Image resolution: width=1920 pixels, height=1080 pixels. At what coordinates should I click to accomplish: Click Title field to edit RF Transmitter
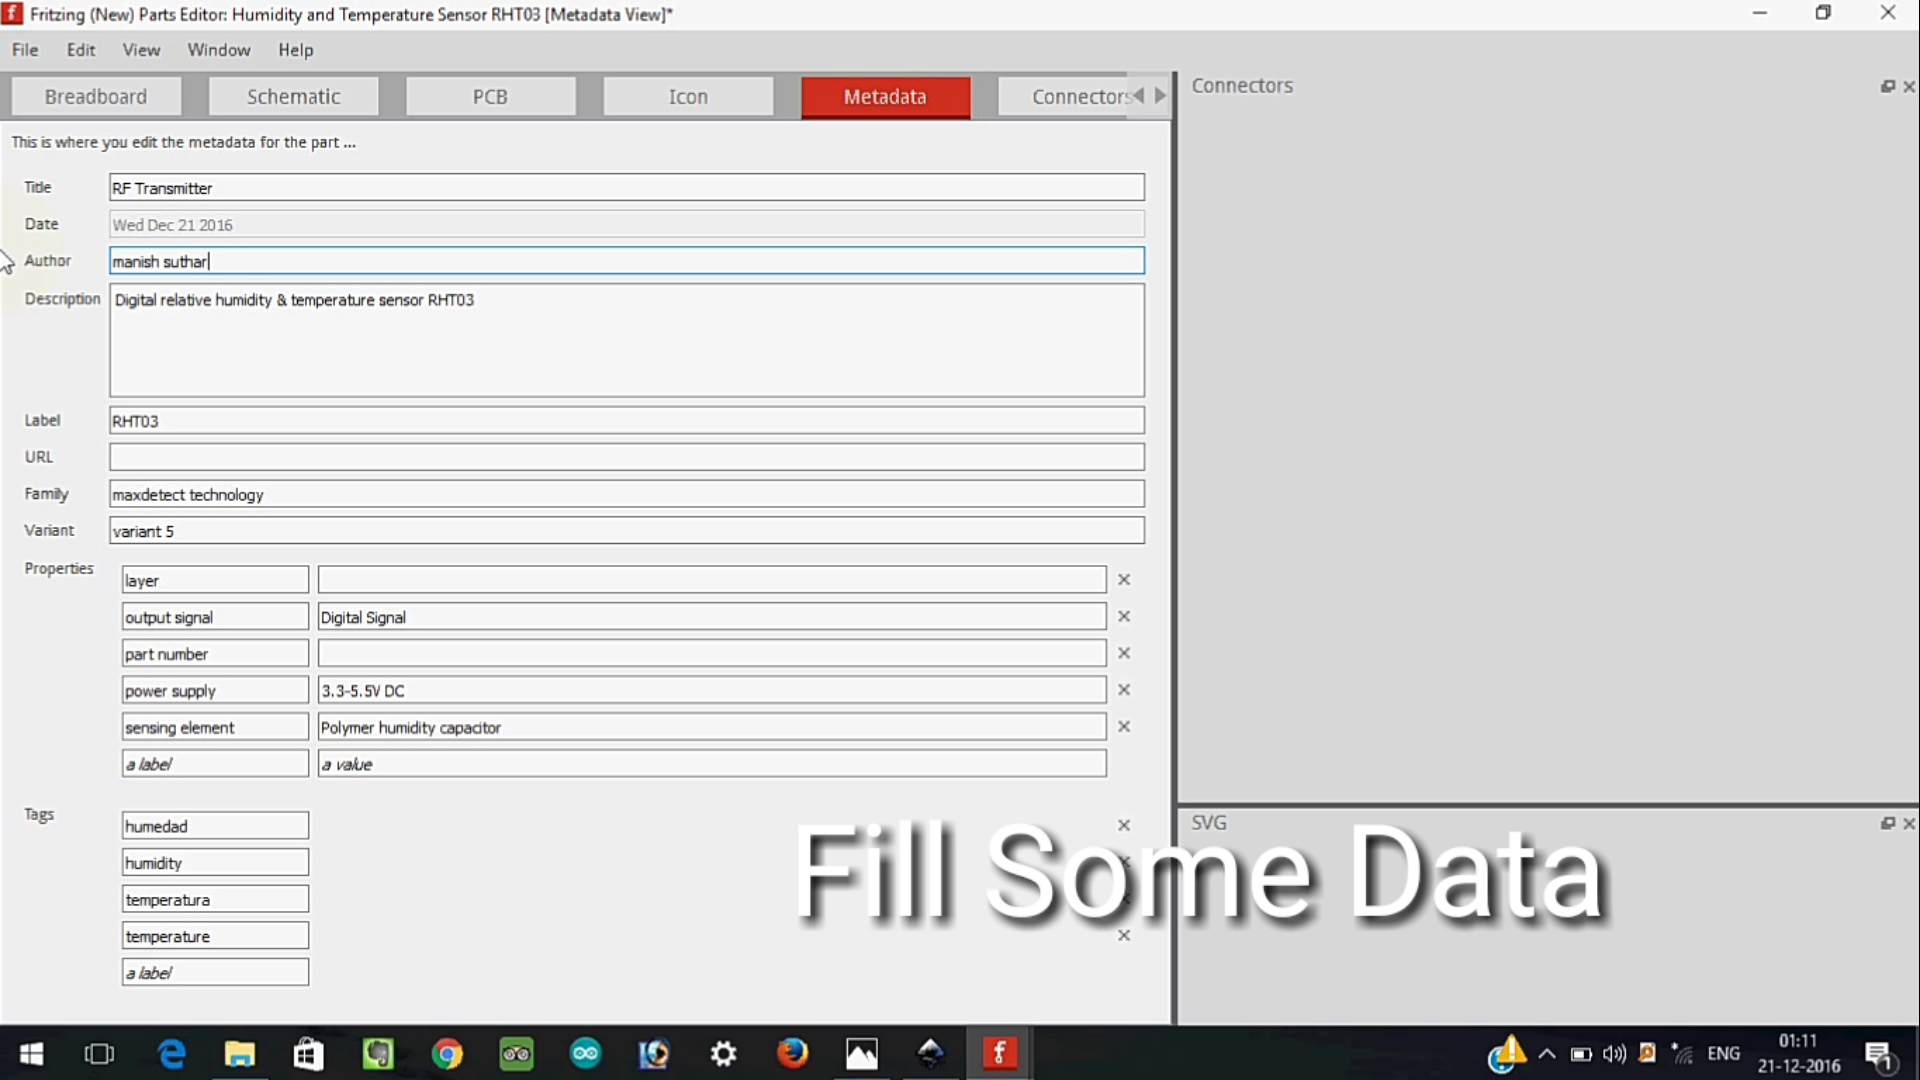[626, 187]
